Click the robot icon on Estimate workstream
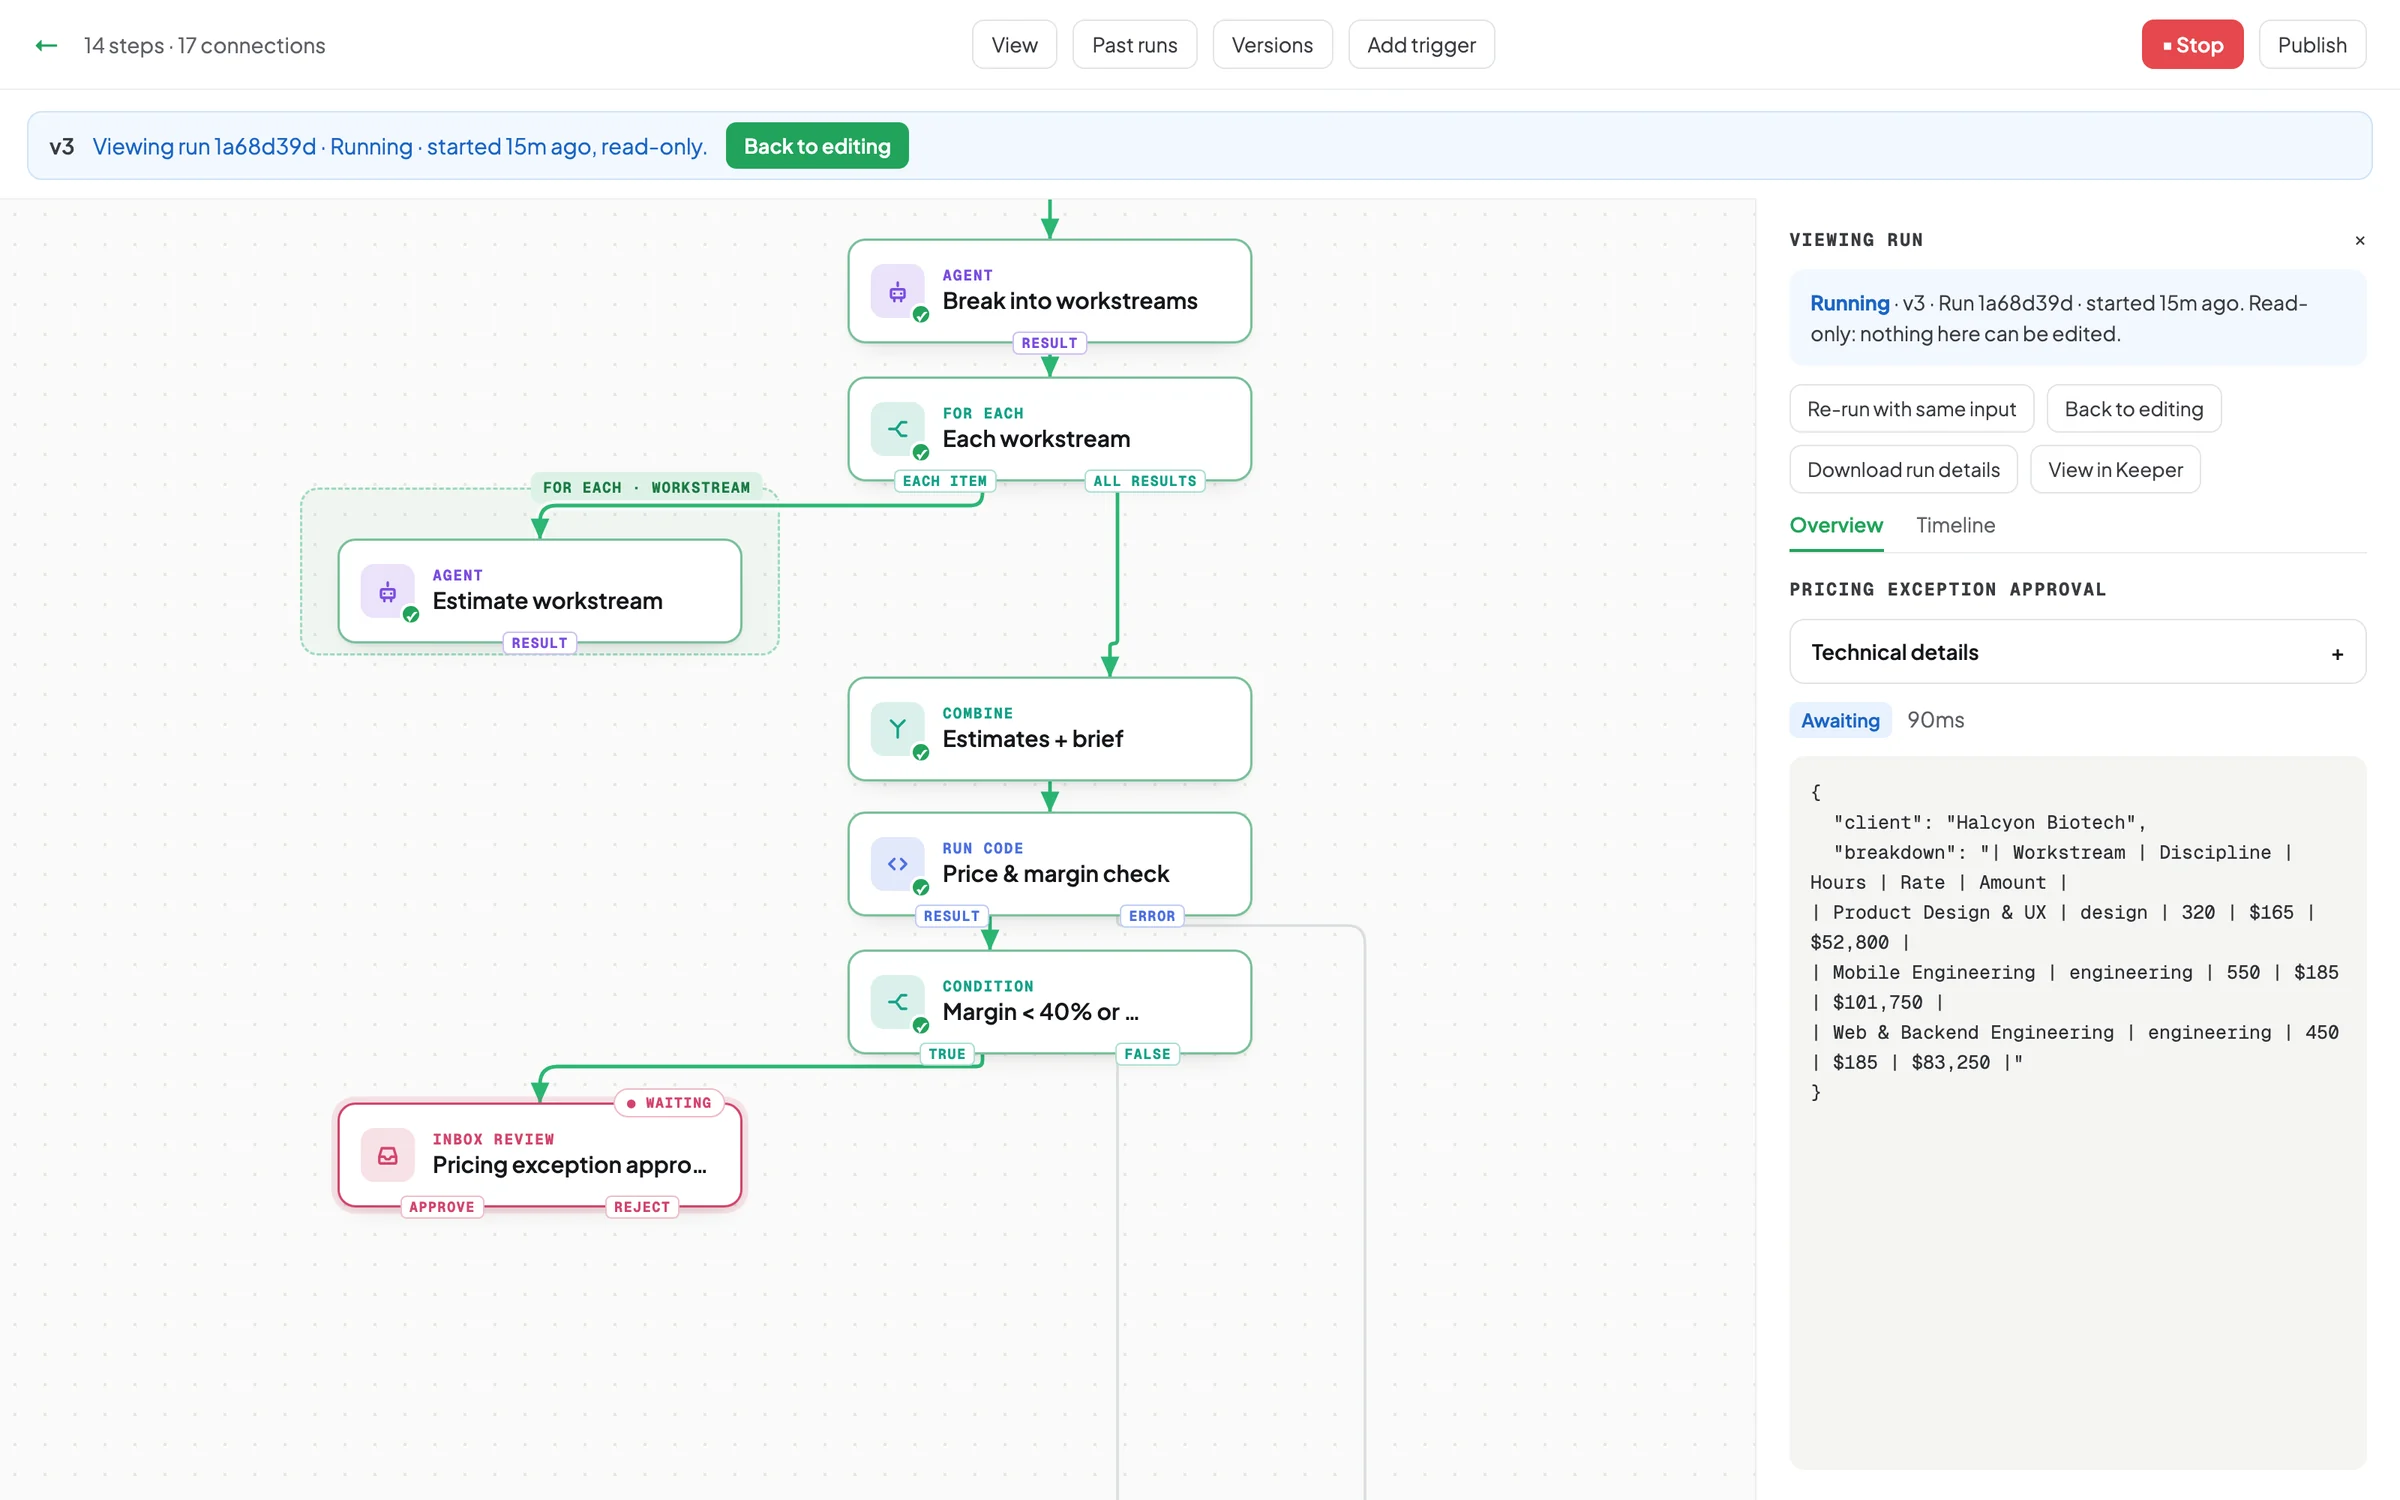 point(387,591)
